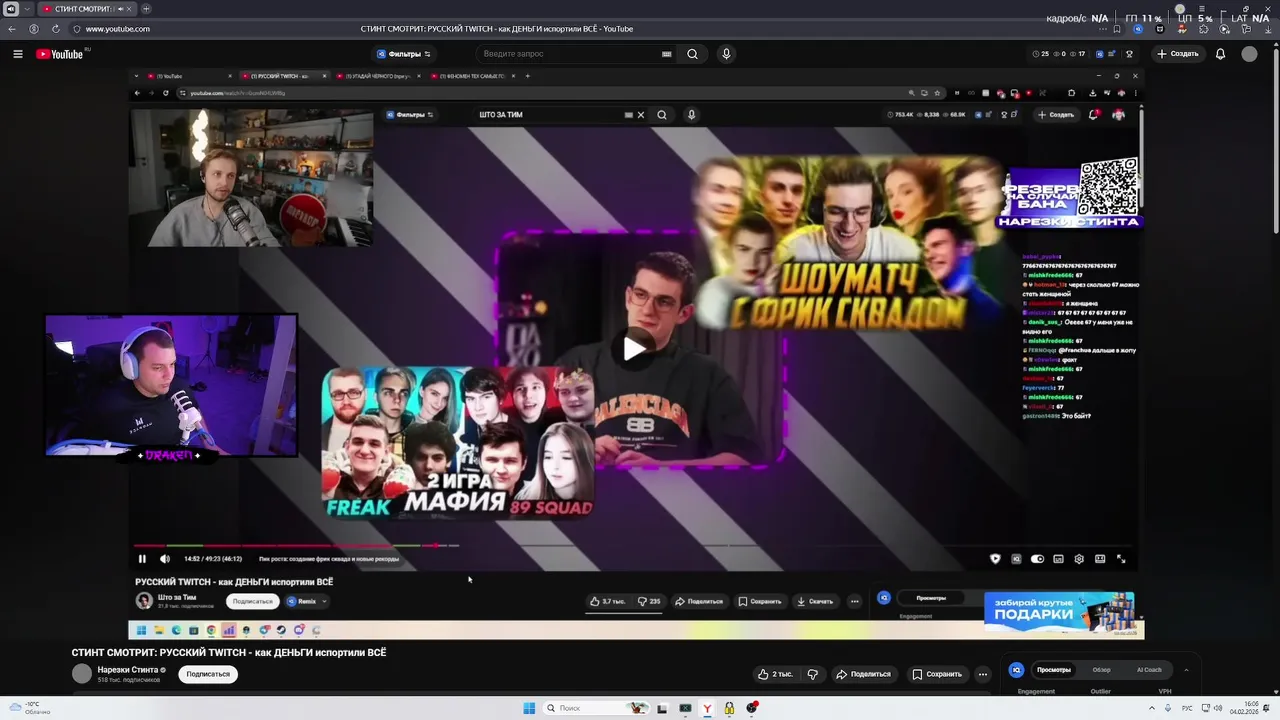The height and width of the screenshot is (720, 1280).
Task: Play the video with the center play button
Action: coord(634,348)
